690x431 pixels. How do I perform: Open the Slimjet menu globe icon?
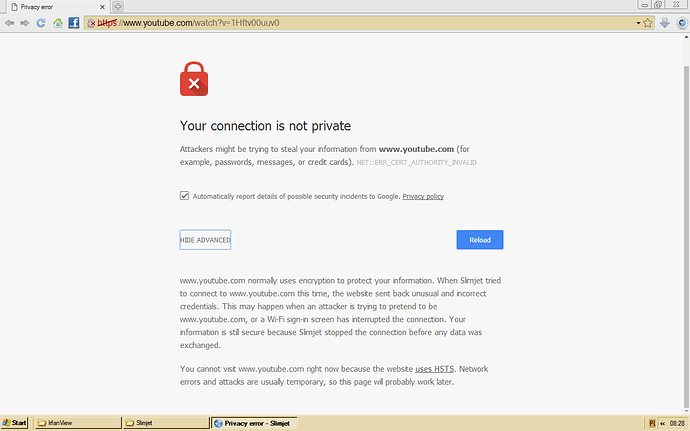click(x=682, y=23)
